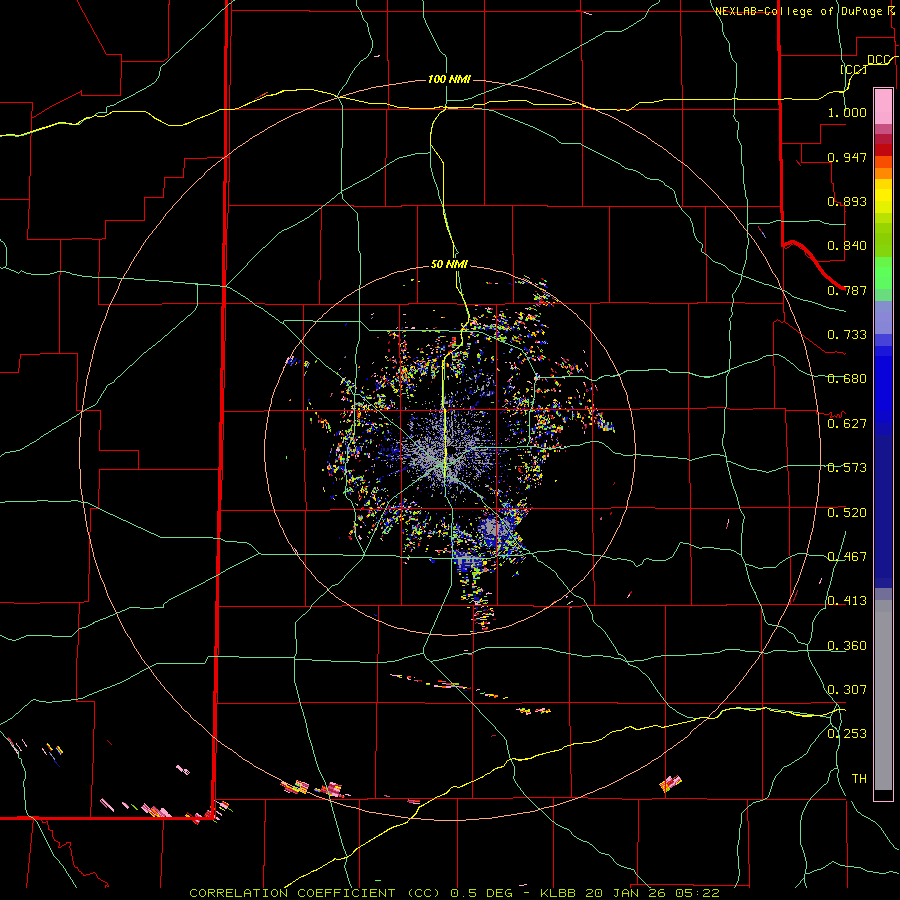Click the '20 JAN 26' date in the caption
Image resolution: width=900 pixels, height=900 pixels.
point(624,893)
